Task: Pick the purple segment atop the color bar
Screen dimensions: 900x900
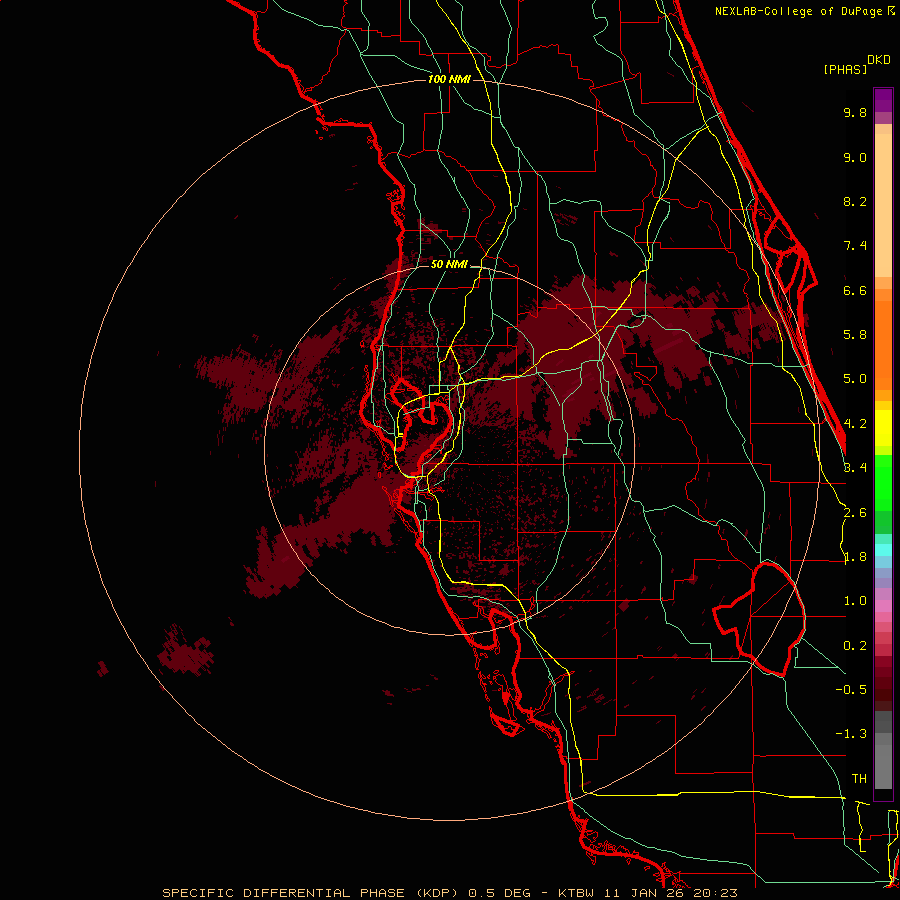Action: pyautogui.click(x=883, y=100)
